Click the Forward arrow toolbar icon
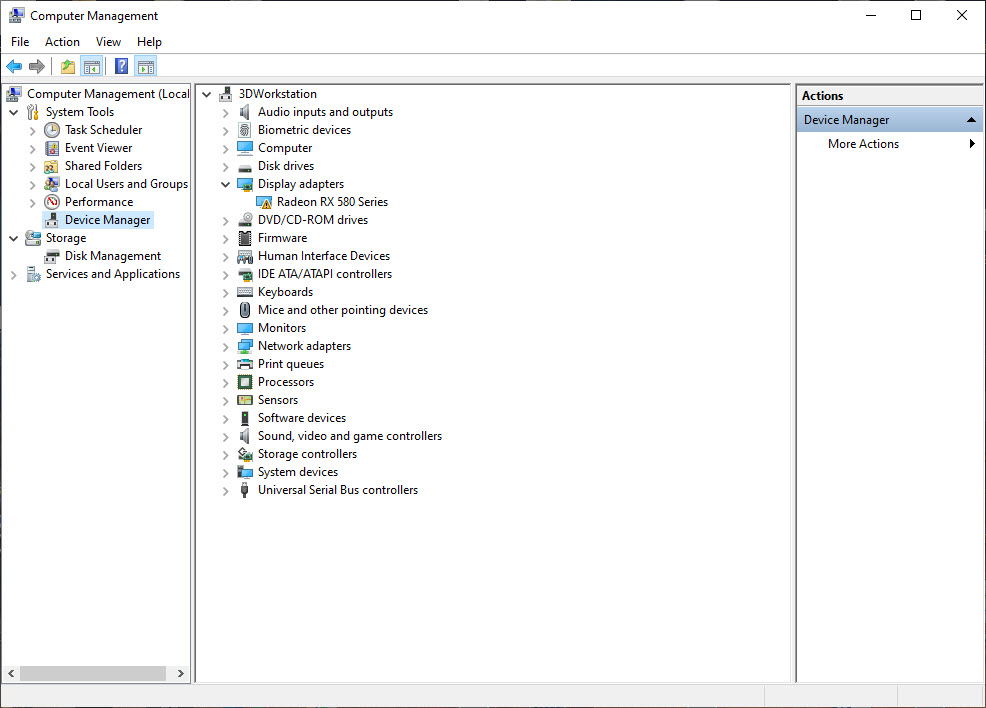The height and width of the screenshot is (708, 986). coord(37,66)
